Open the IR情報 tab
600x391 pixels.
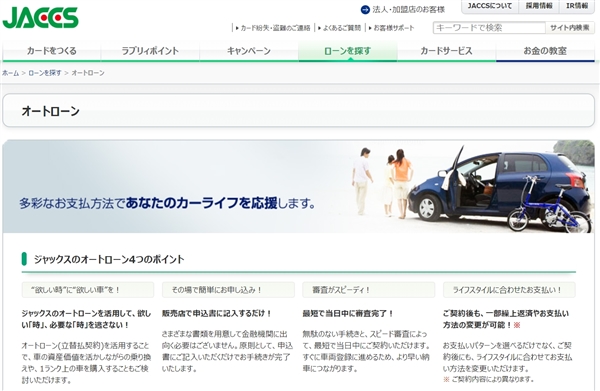coord(577,6)
